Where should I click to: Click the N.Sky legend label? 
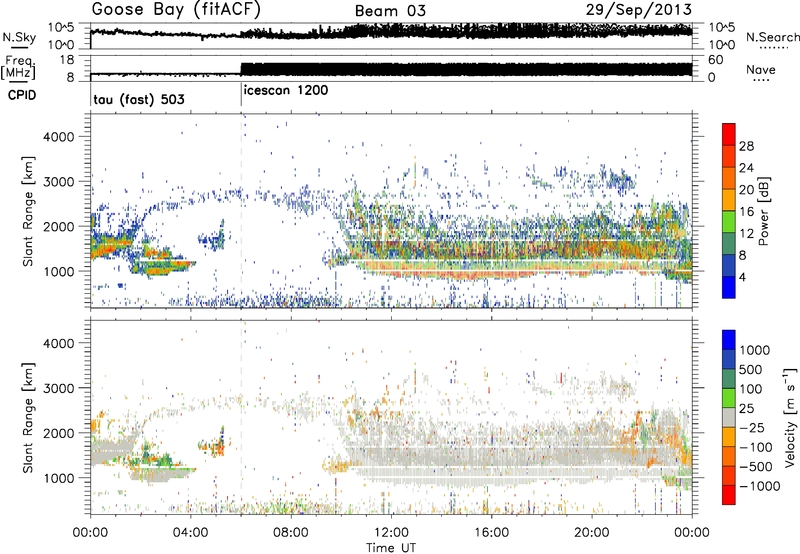[19, 37]
